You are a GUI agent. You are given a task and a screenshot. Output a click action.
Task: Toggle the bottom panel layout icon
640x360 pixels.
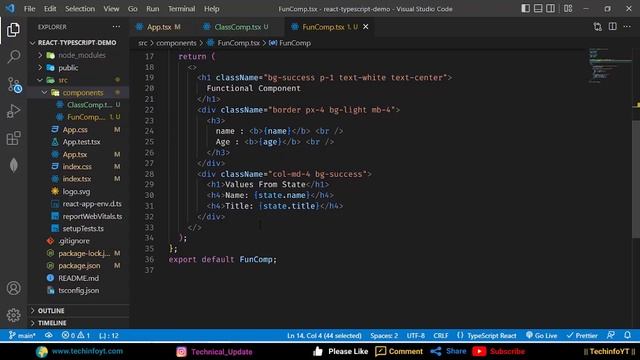[538, 8]
